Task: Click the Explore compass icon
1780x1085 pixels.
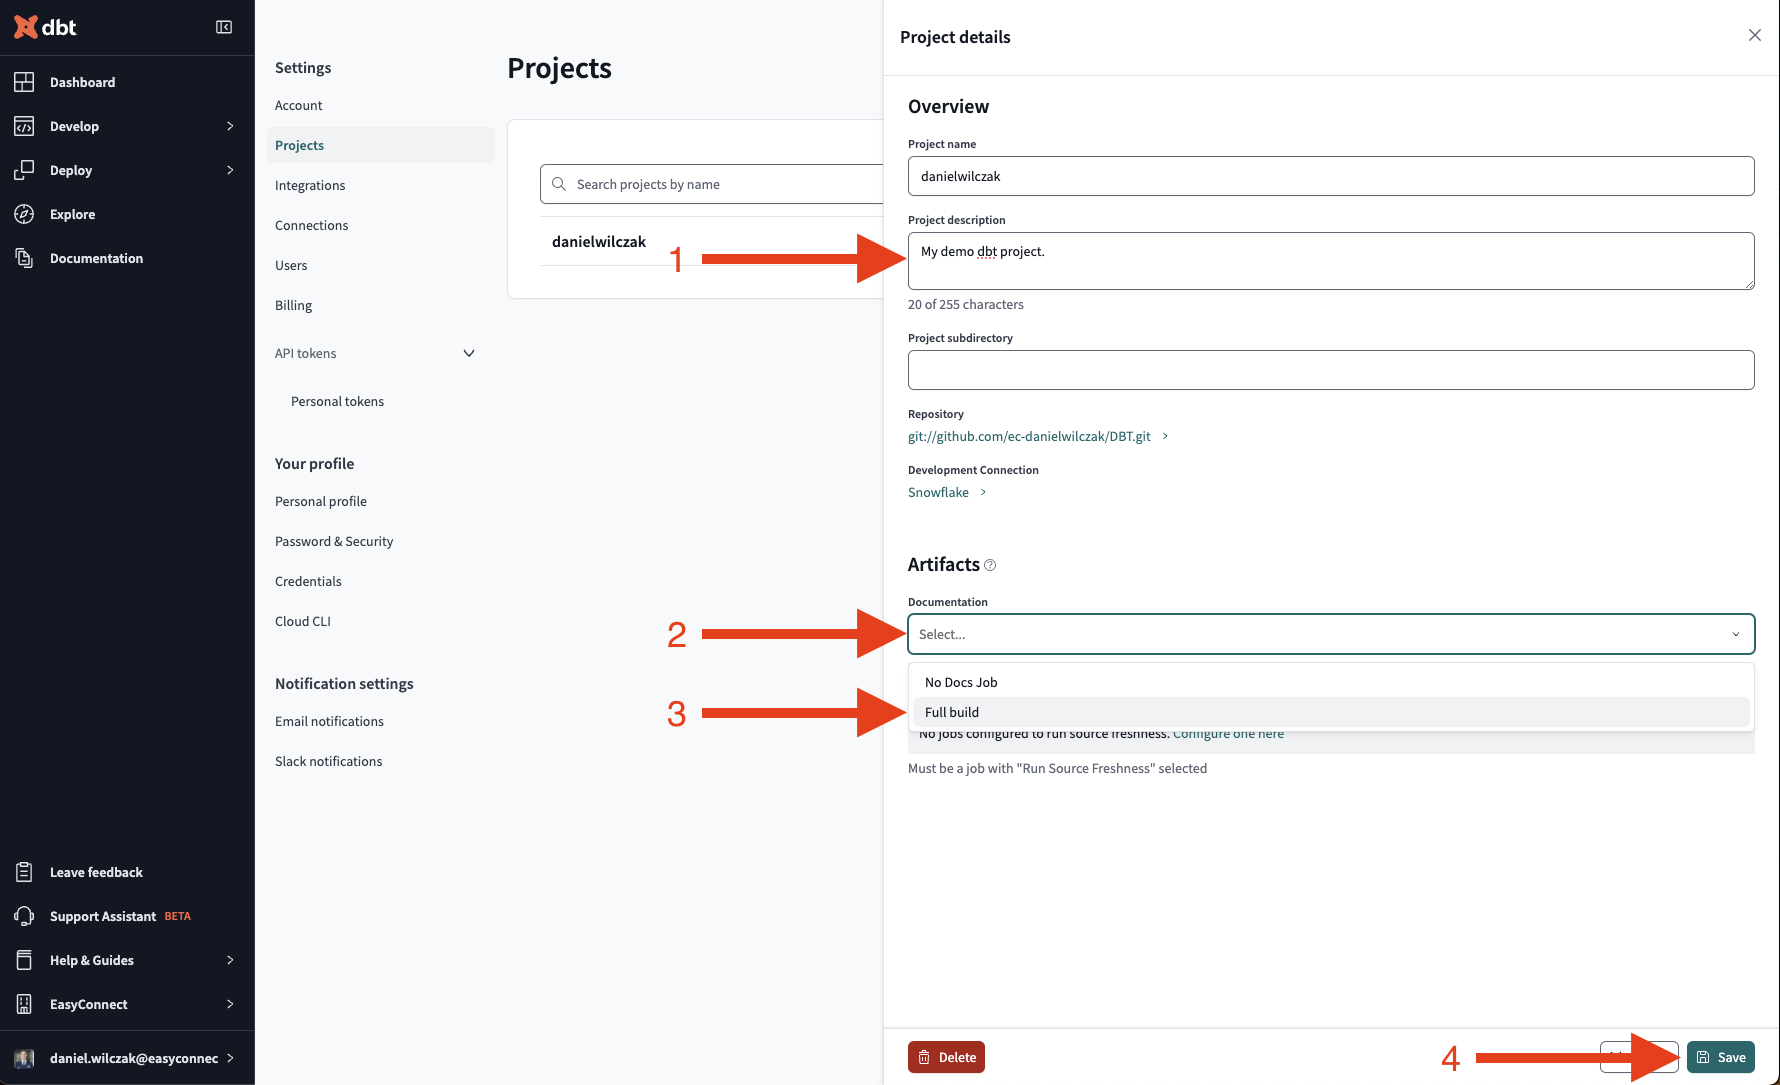Action: point(24,214)
